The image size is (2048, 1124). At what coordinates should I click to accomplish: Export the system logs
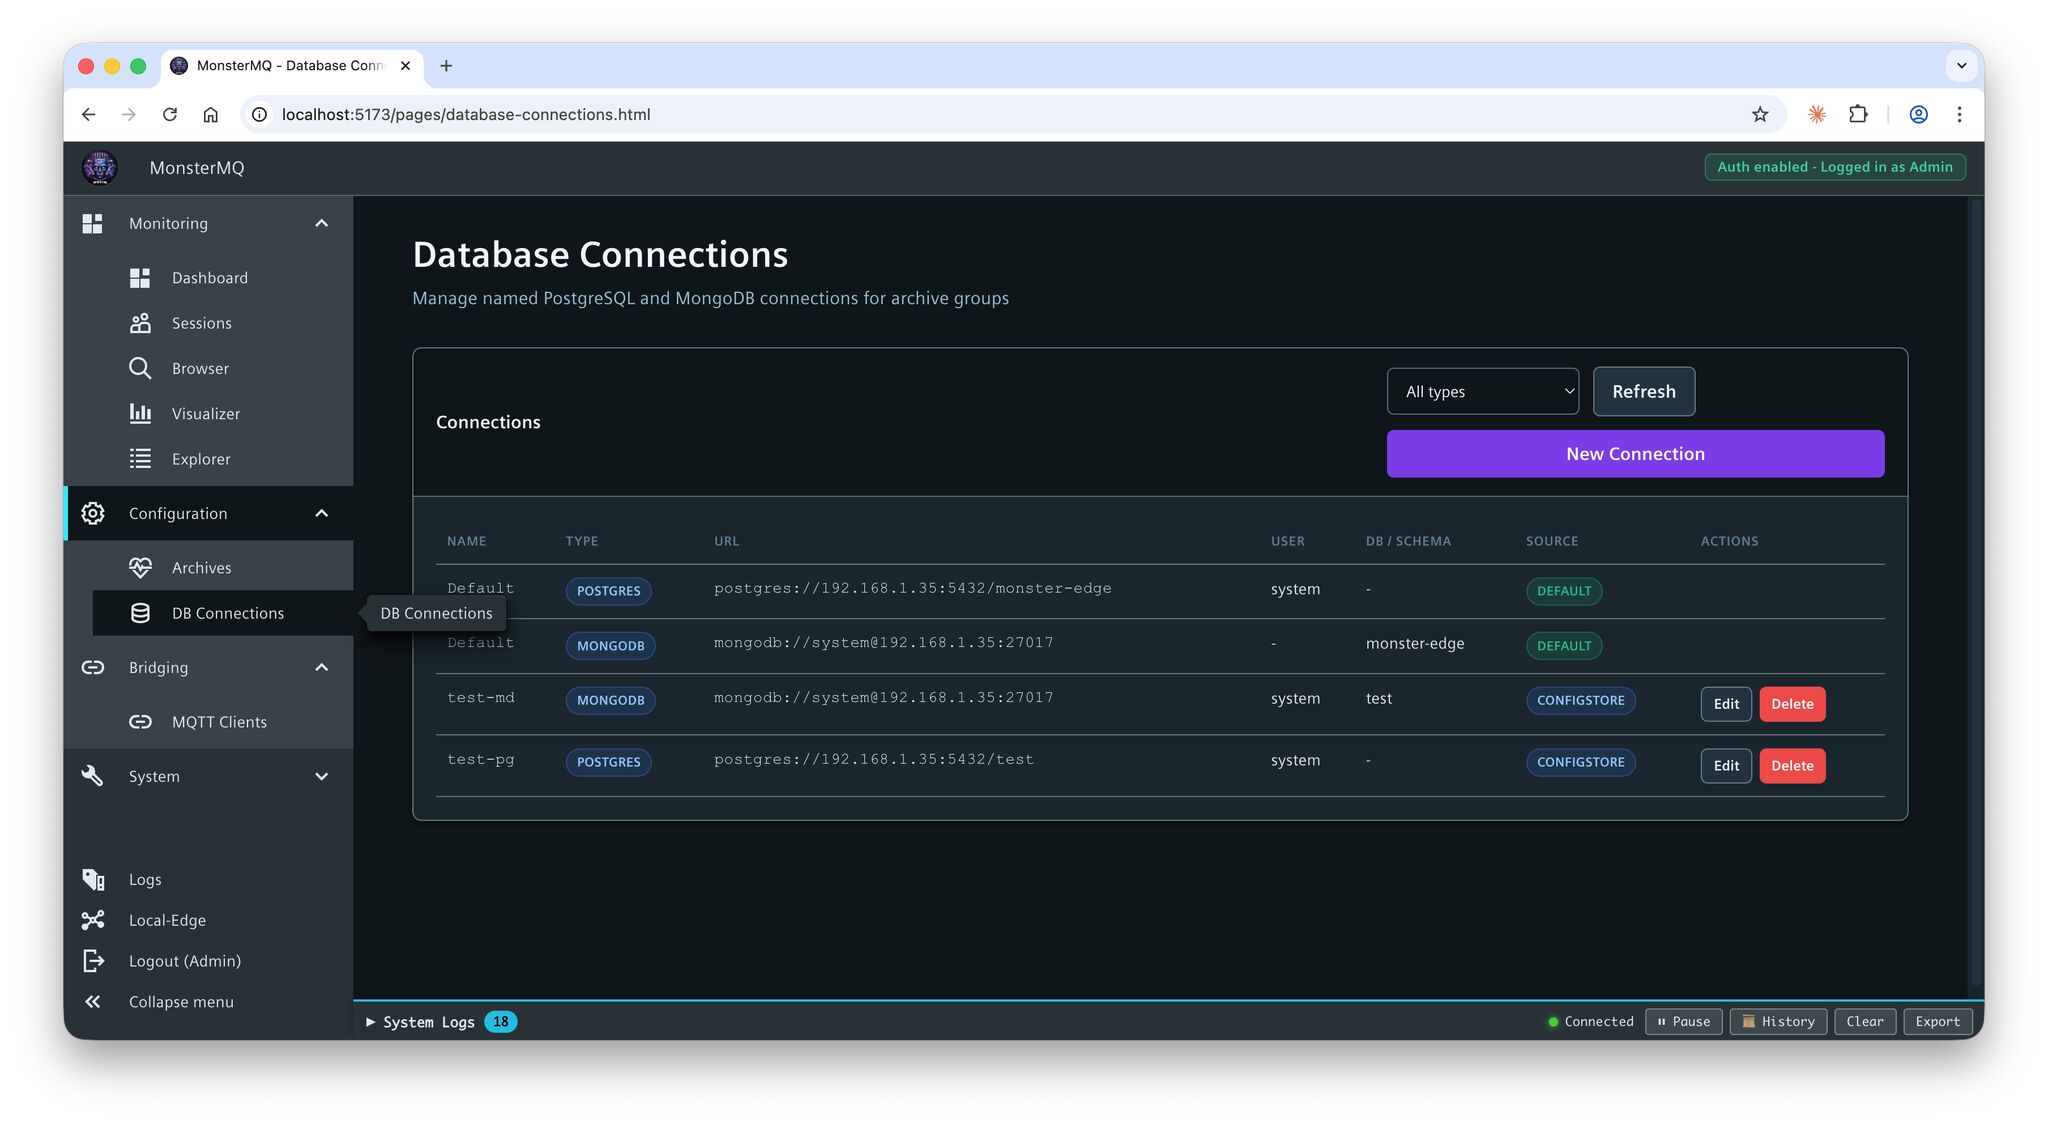[1937, 1021]
